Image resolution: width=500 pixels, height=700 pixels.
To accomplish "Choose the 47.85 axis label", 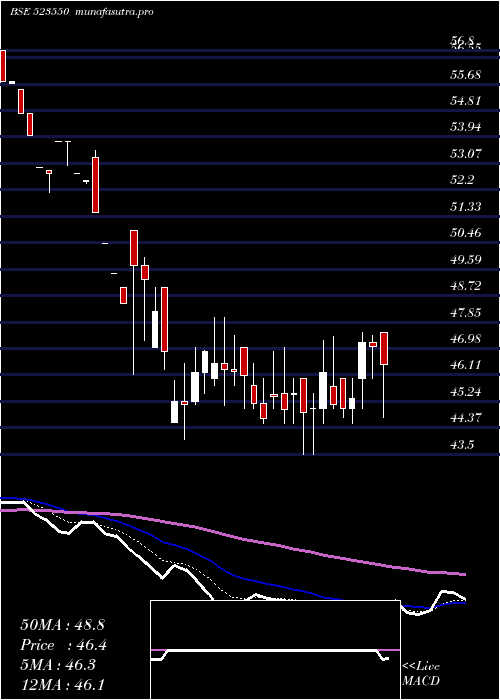I will pyautogui.click(x=466, y=312).
